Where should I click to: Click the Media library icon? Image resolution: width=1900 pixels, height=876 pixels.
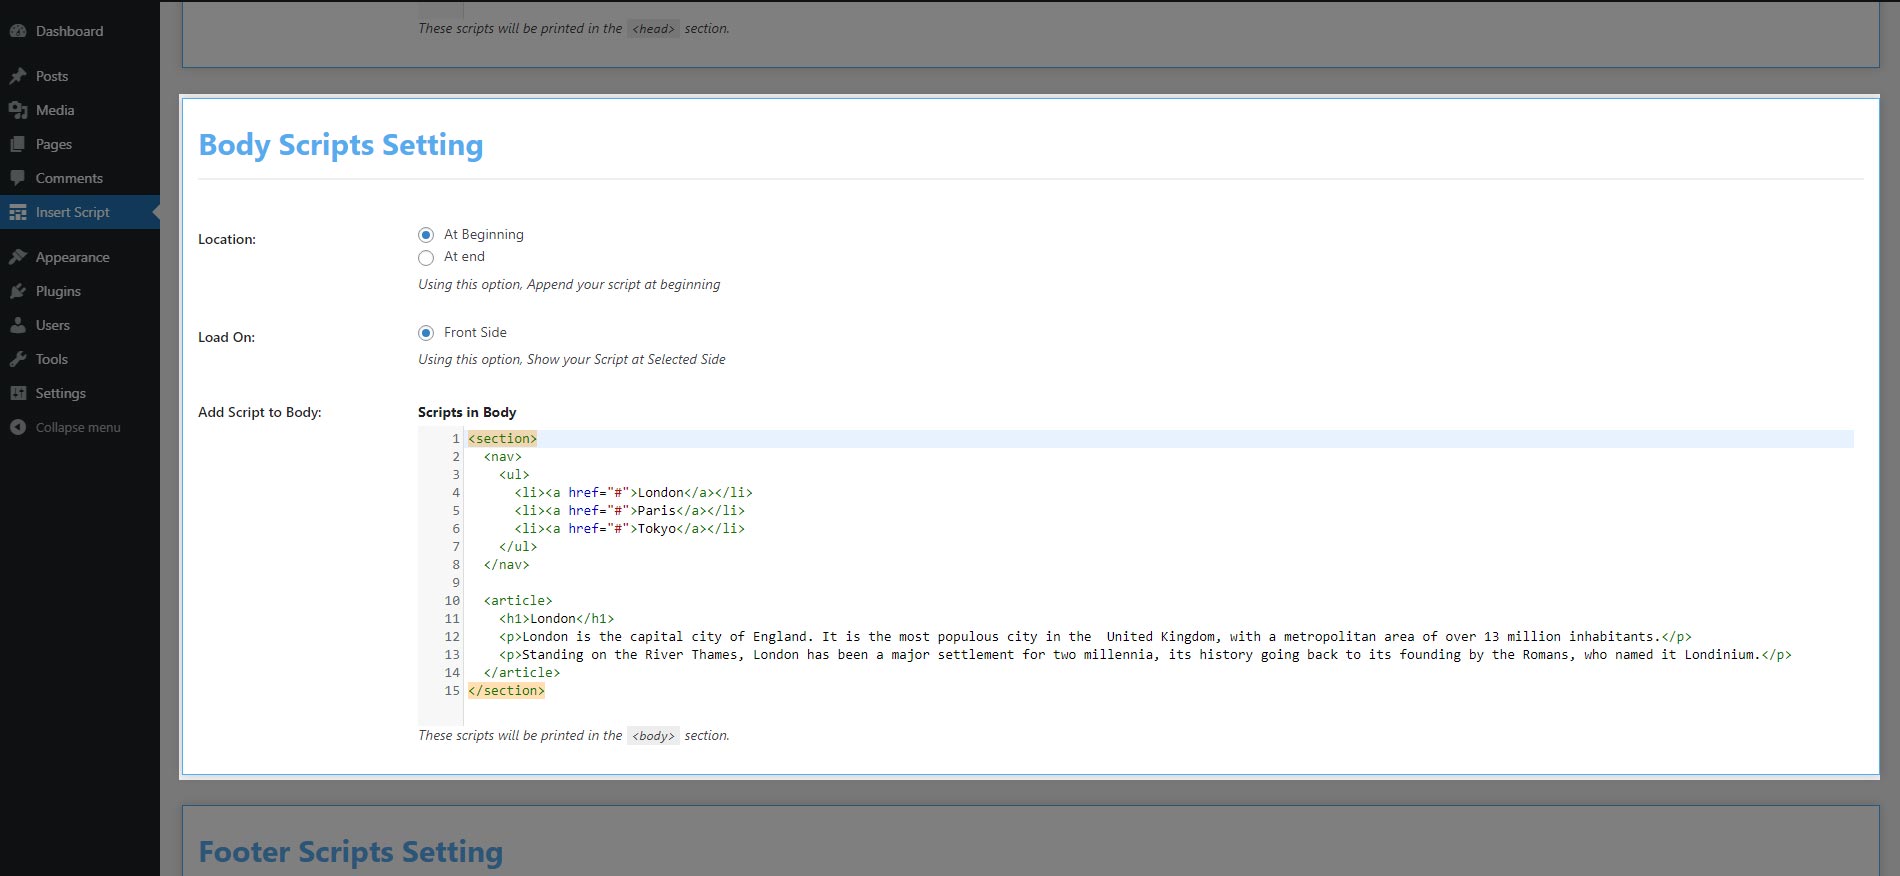pyautogui.click(x=18, y=110)
